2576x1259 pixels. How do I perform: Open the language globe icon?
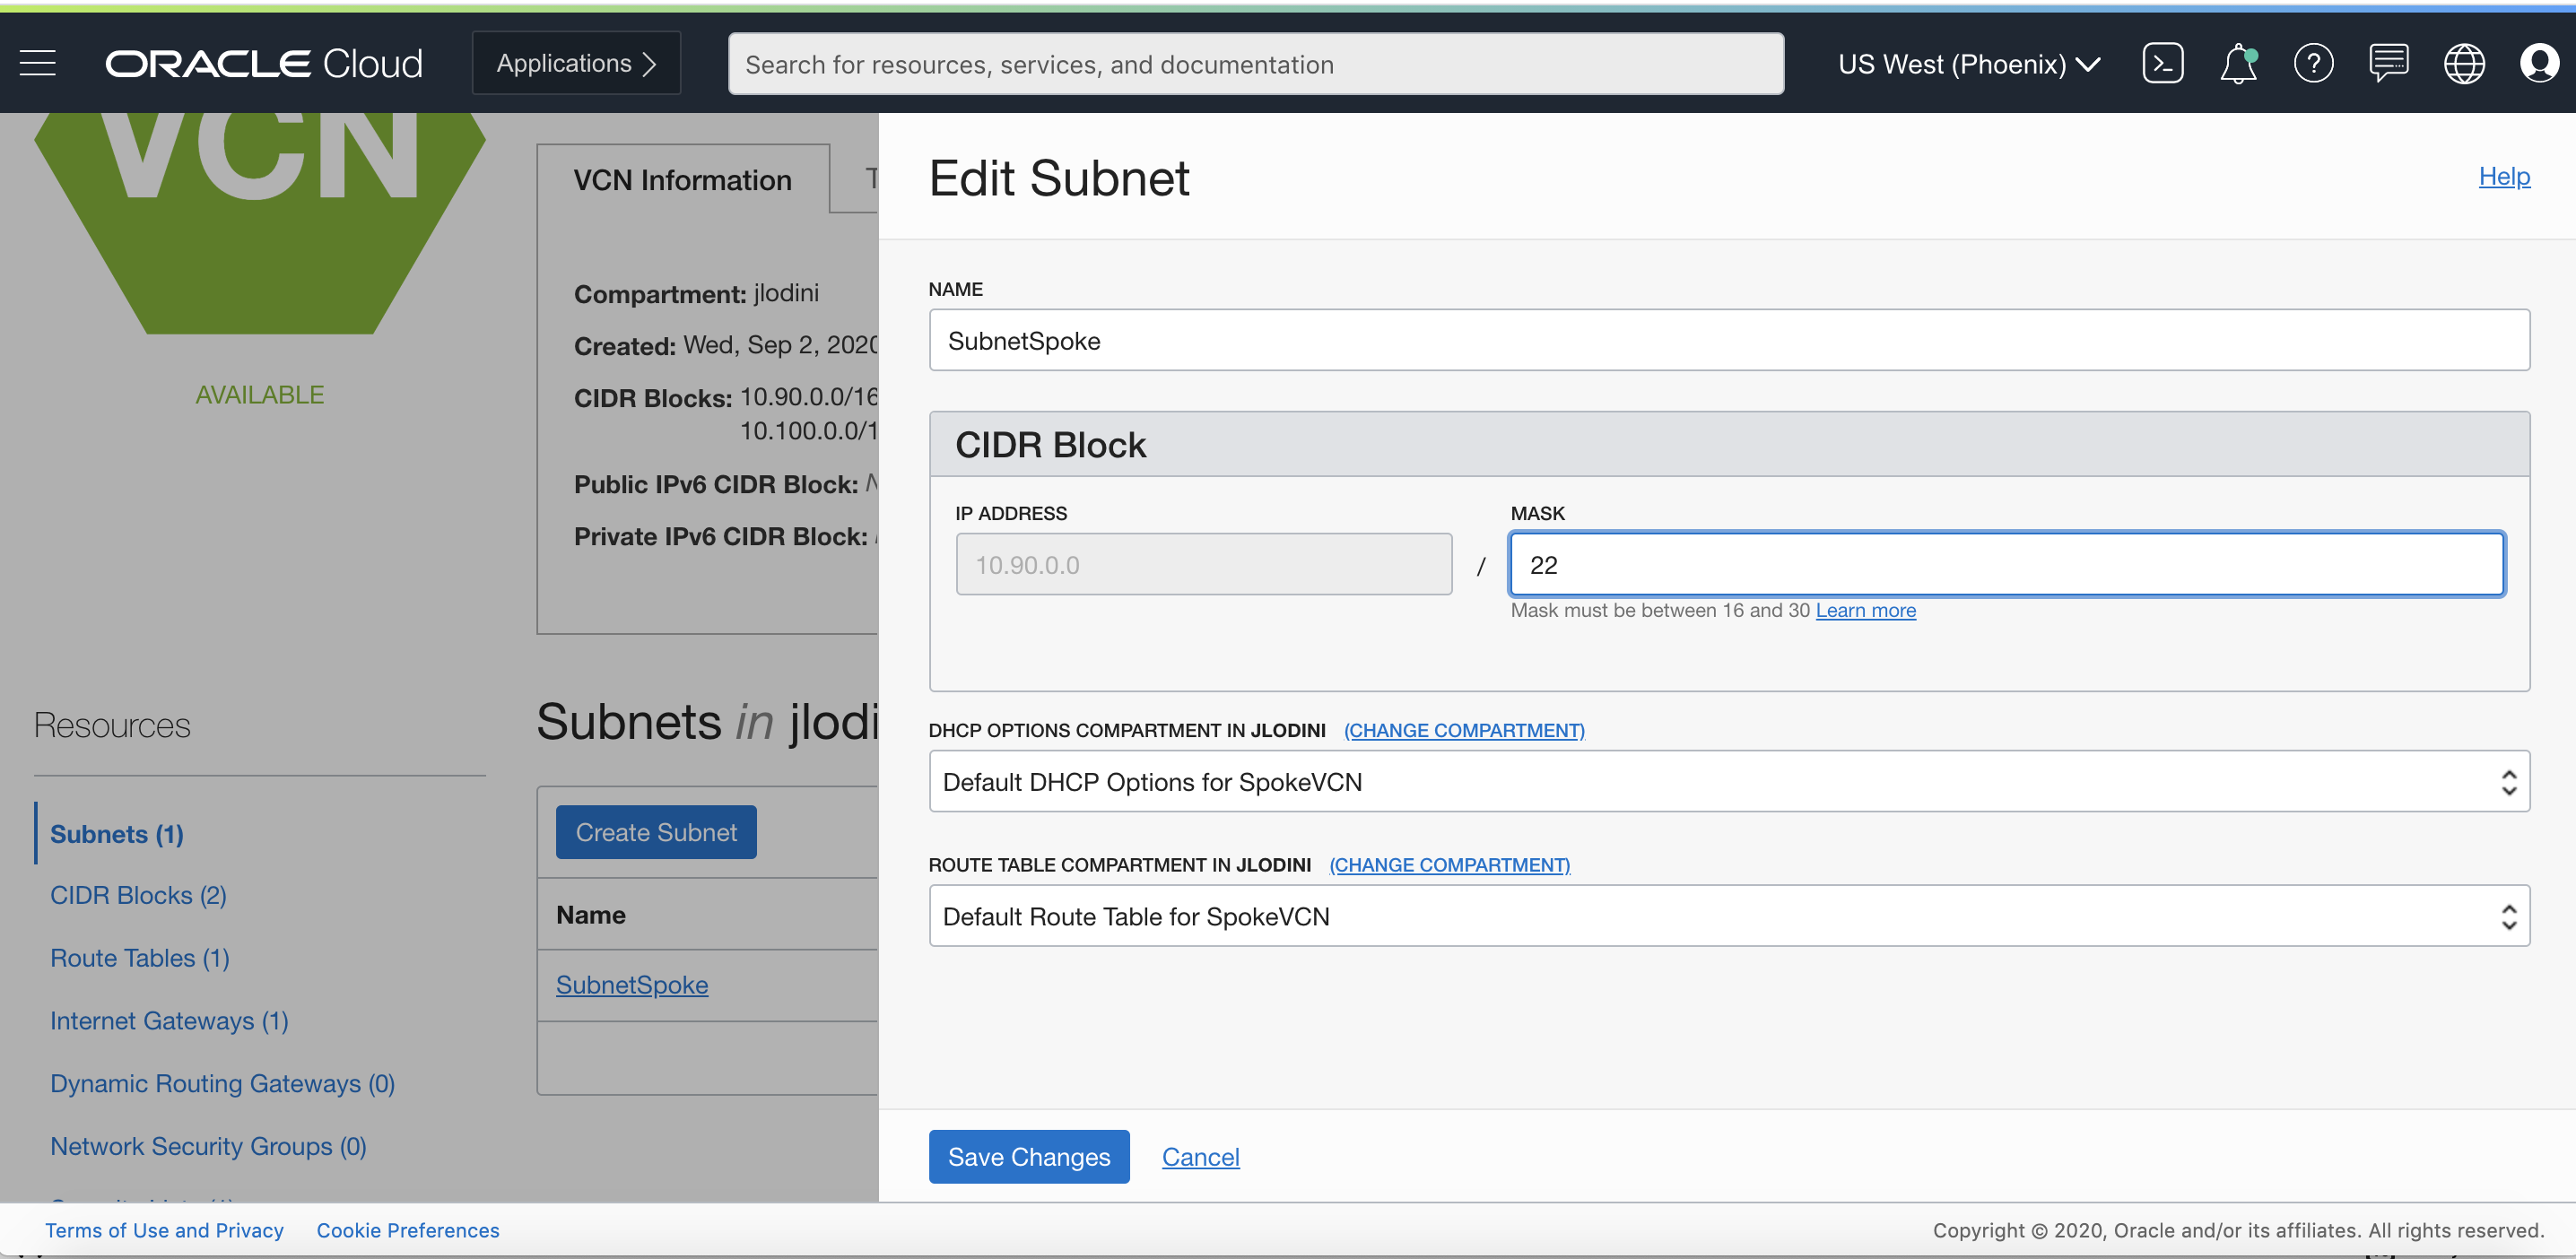[x=2463, y=64]
